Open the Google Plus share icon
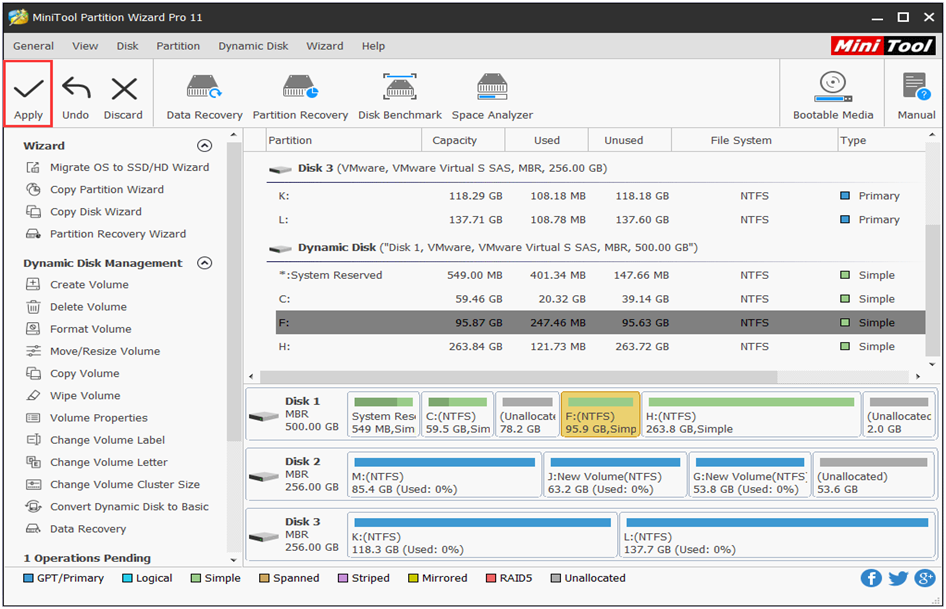This screenshot has width=946, height=609. [924, 578]
